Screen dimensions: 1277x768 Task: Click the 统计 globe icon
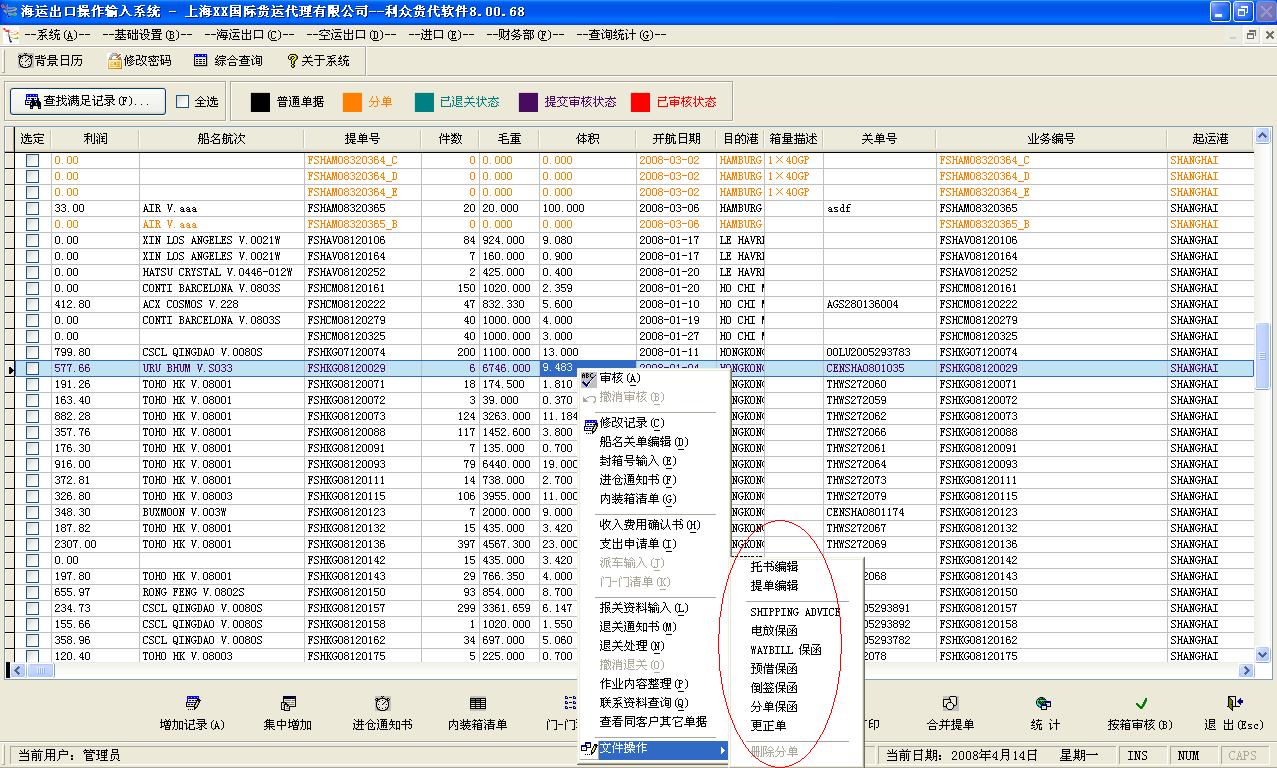pos(1044,704)
